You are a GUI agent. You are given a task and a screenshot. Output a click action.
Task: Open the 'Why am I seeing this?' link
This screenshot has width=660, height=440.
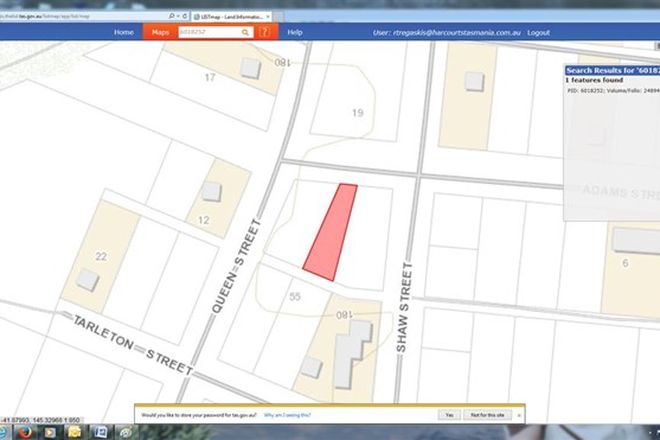(x=289, y=414)
